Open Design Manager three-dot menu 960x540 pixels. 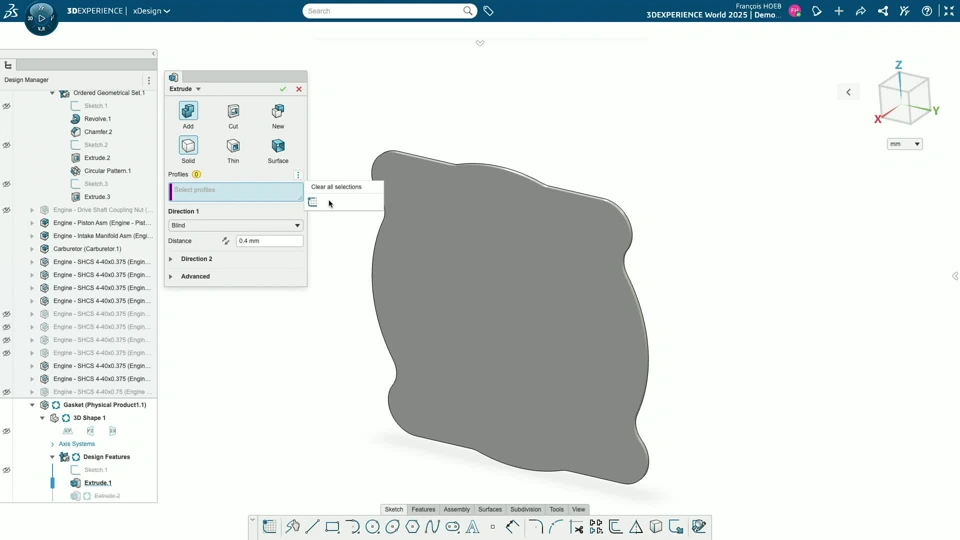point(149,80)
